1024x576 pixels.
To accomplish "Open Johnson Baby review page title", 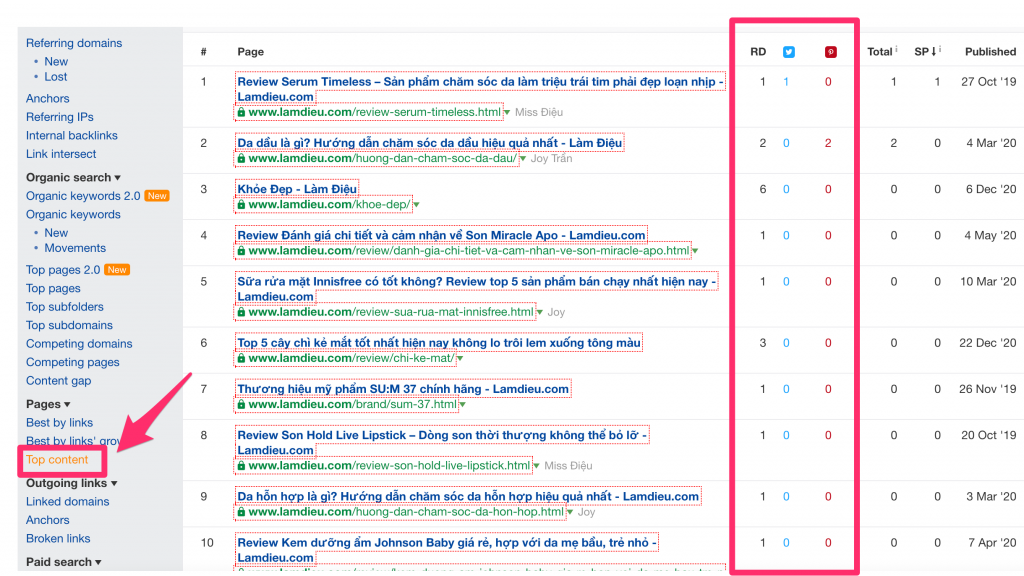I will point(447,550).
